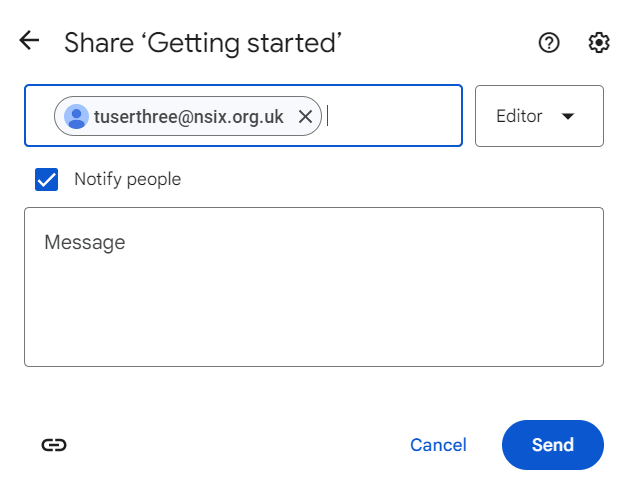Open the help question mark icon

point(548,42)
